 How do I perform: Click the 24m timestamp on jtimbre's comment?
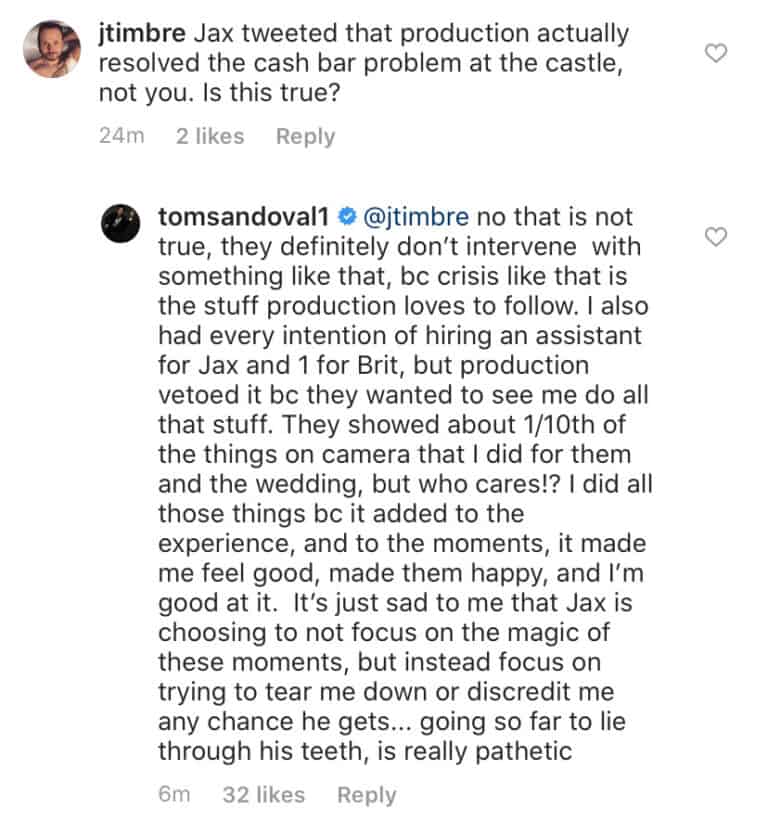tap(121, 136)
